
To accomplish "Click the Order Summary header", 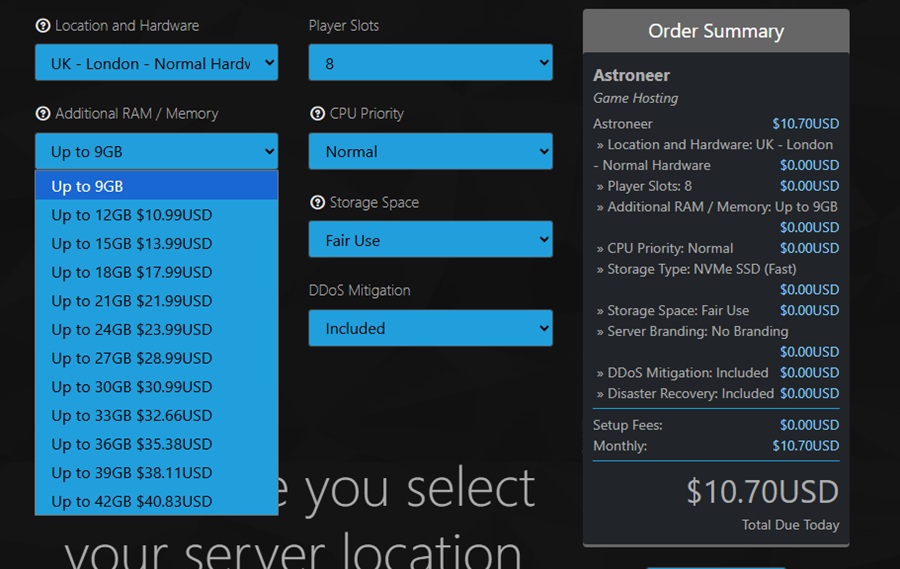I will (x=716, y=31).
